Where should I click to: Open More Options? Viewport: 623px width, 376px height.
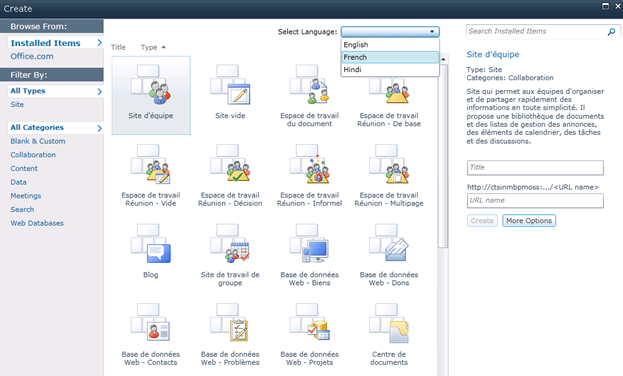529,221
